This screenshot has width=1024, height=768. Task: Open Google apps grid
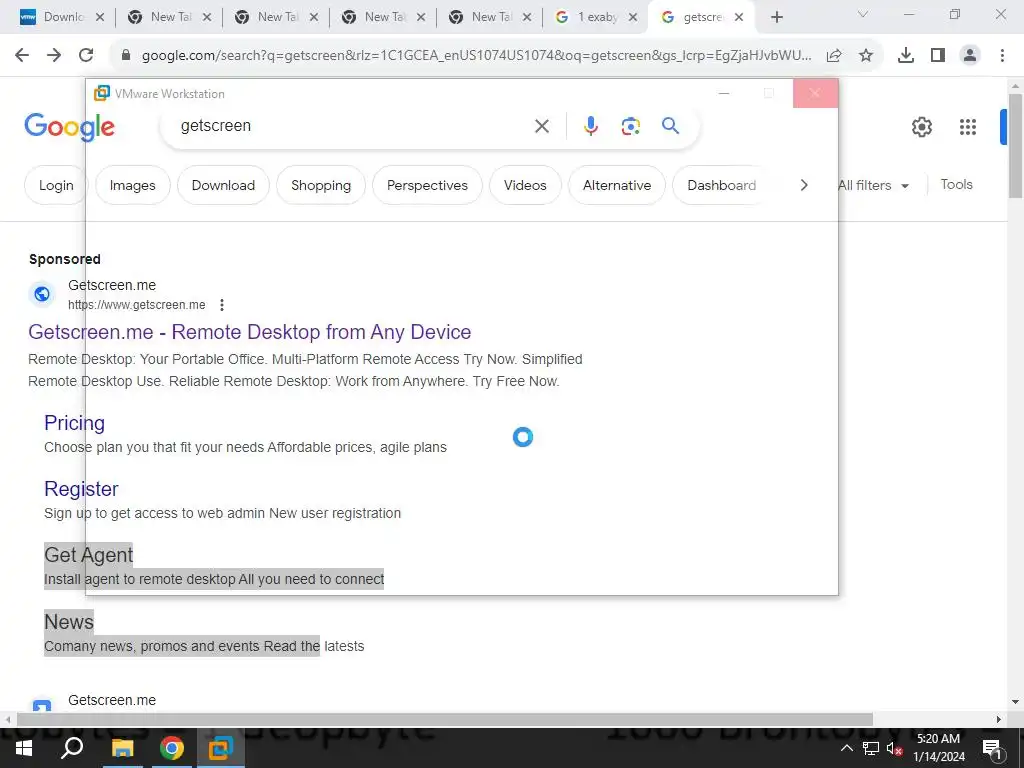point(968,127)
